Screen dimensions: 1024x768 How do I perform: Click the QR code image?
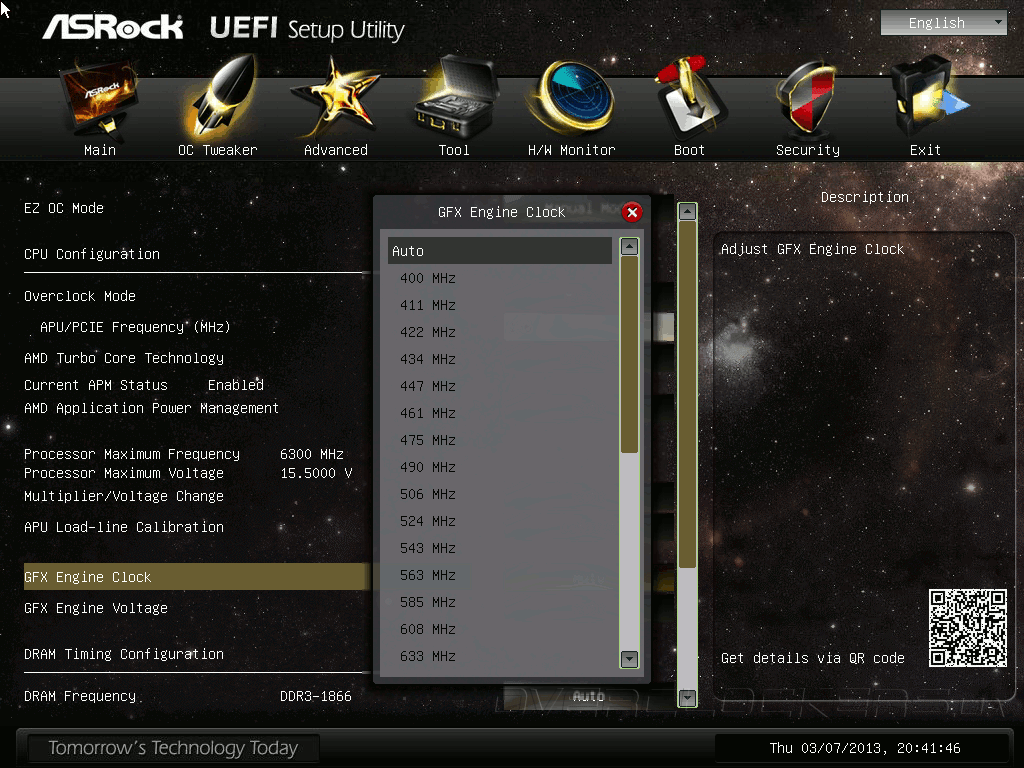tap(967, 628)
